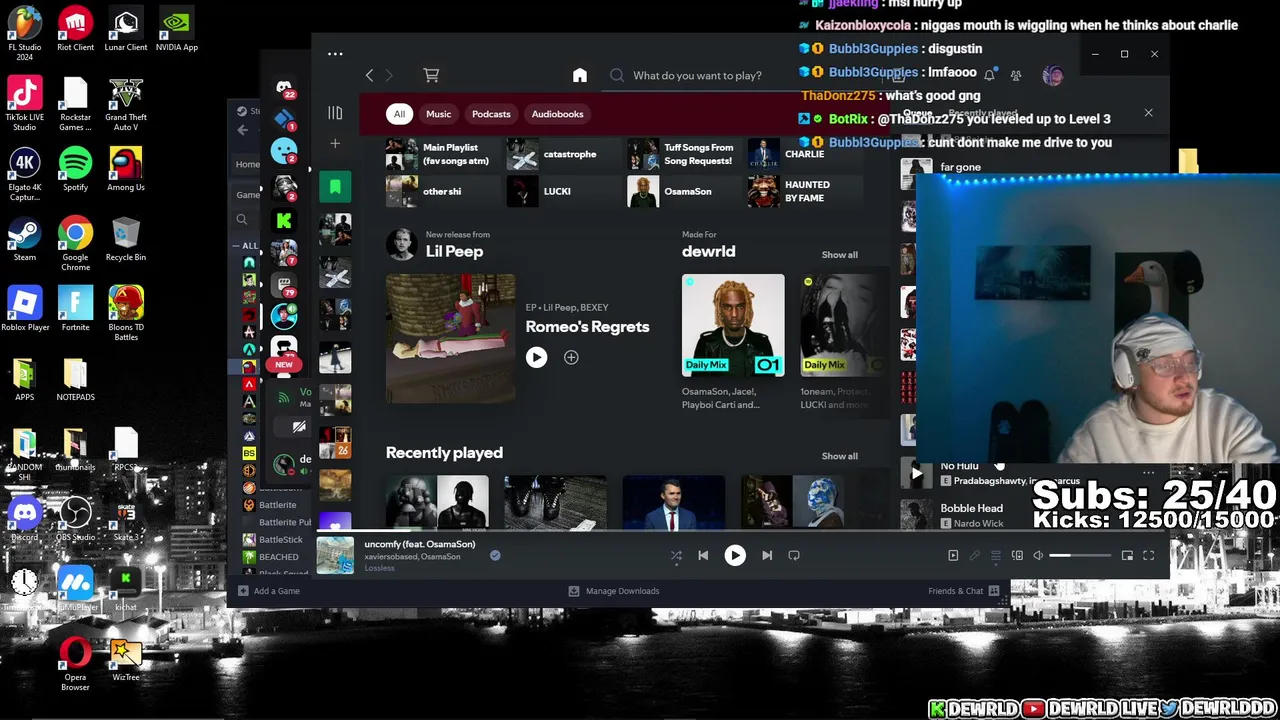The height and width of the screenshot is (720, 1280).
Task: Skip to the next track
Action: 767,555
